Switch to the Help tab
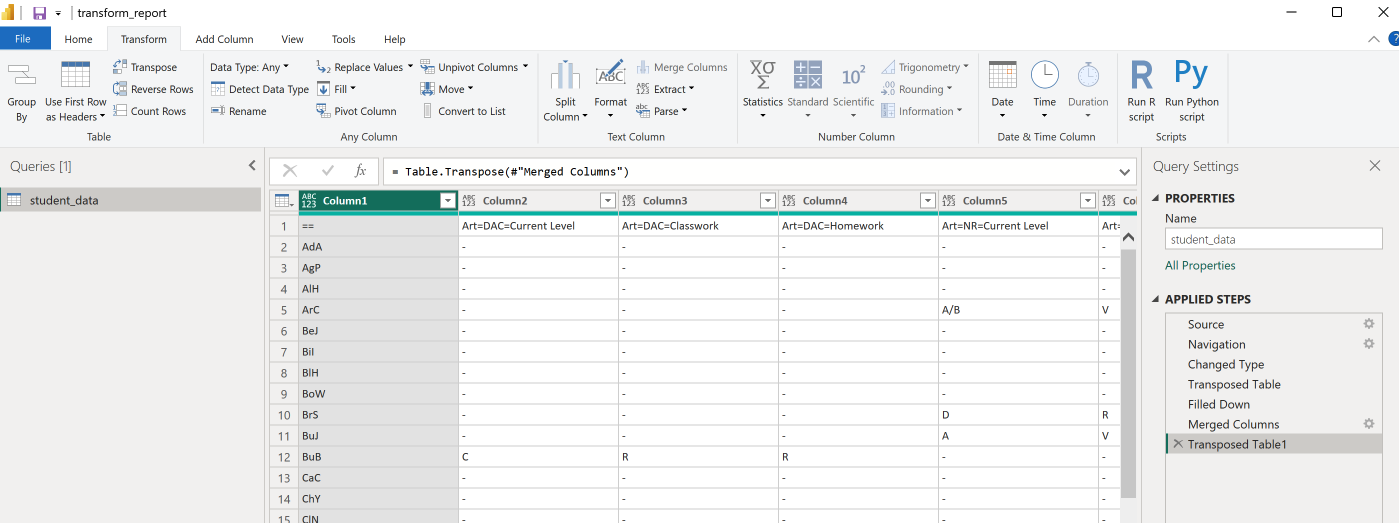This screenshot has height=523, width=1399. (395, 39)
